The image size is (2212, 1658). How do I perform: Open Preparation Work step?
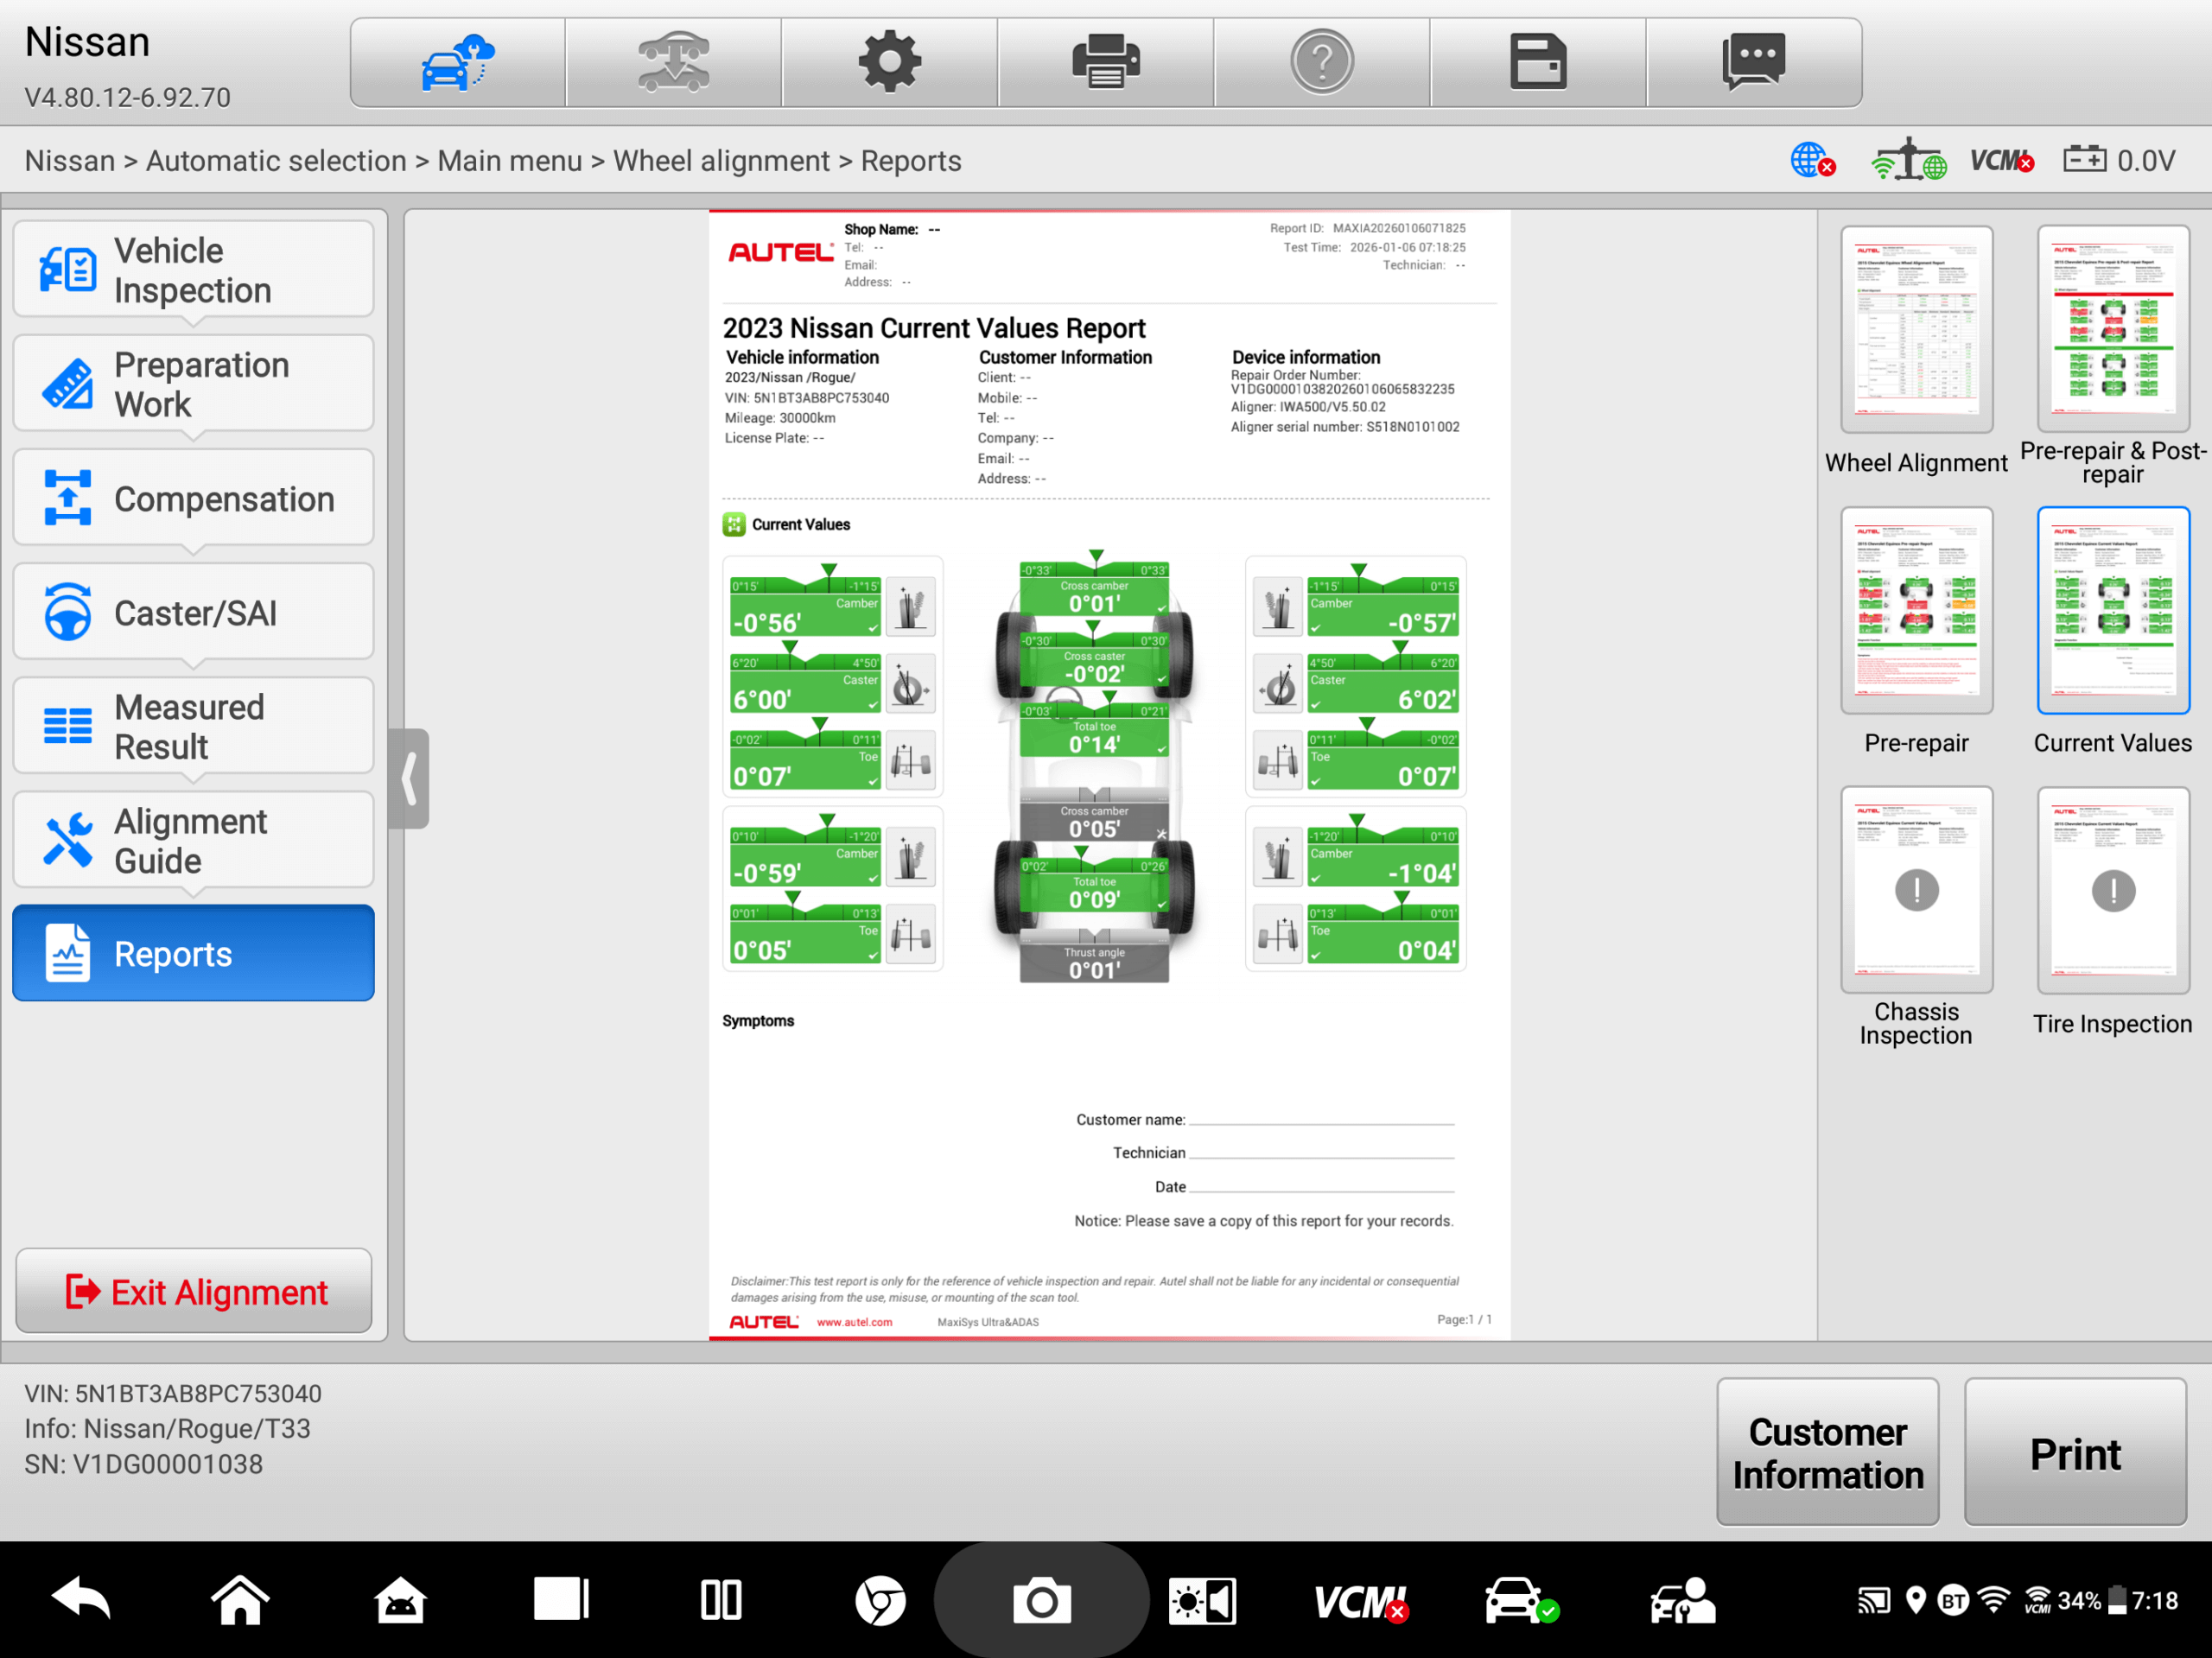click(x=194, y=384)
